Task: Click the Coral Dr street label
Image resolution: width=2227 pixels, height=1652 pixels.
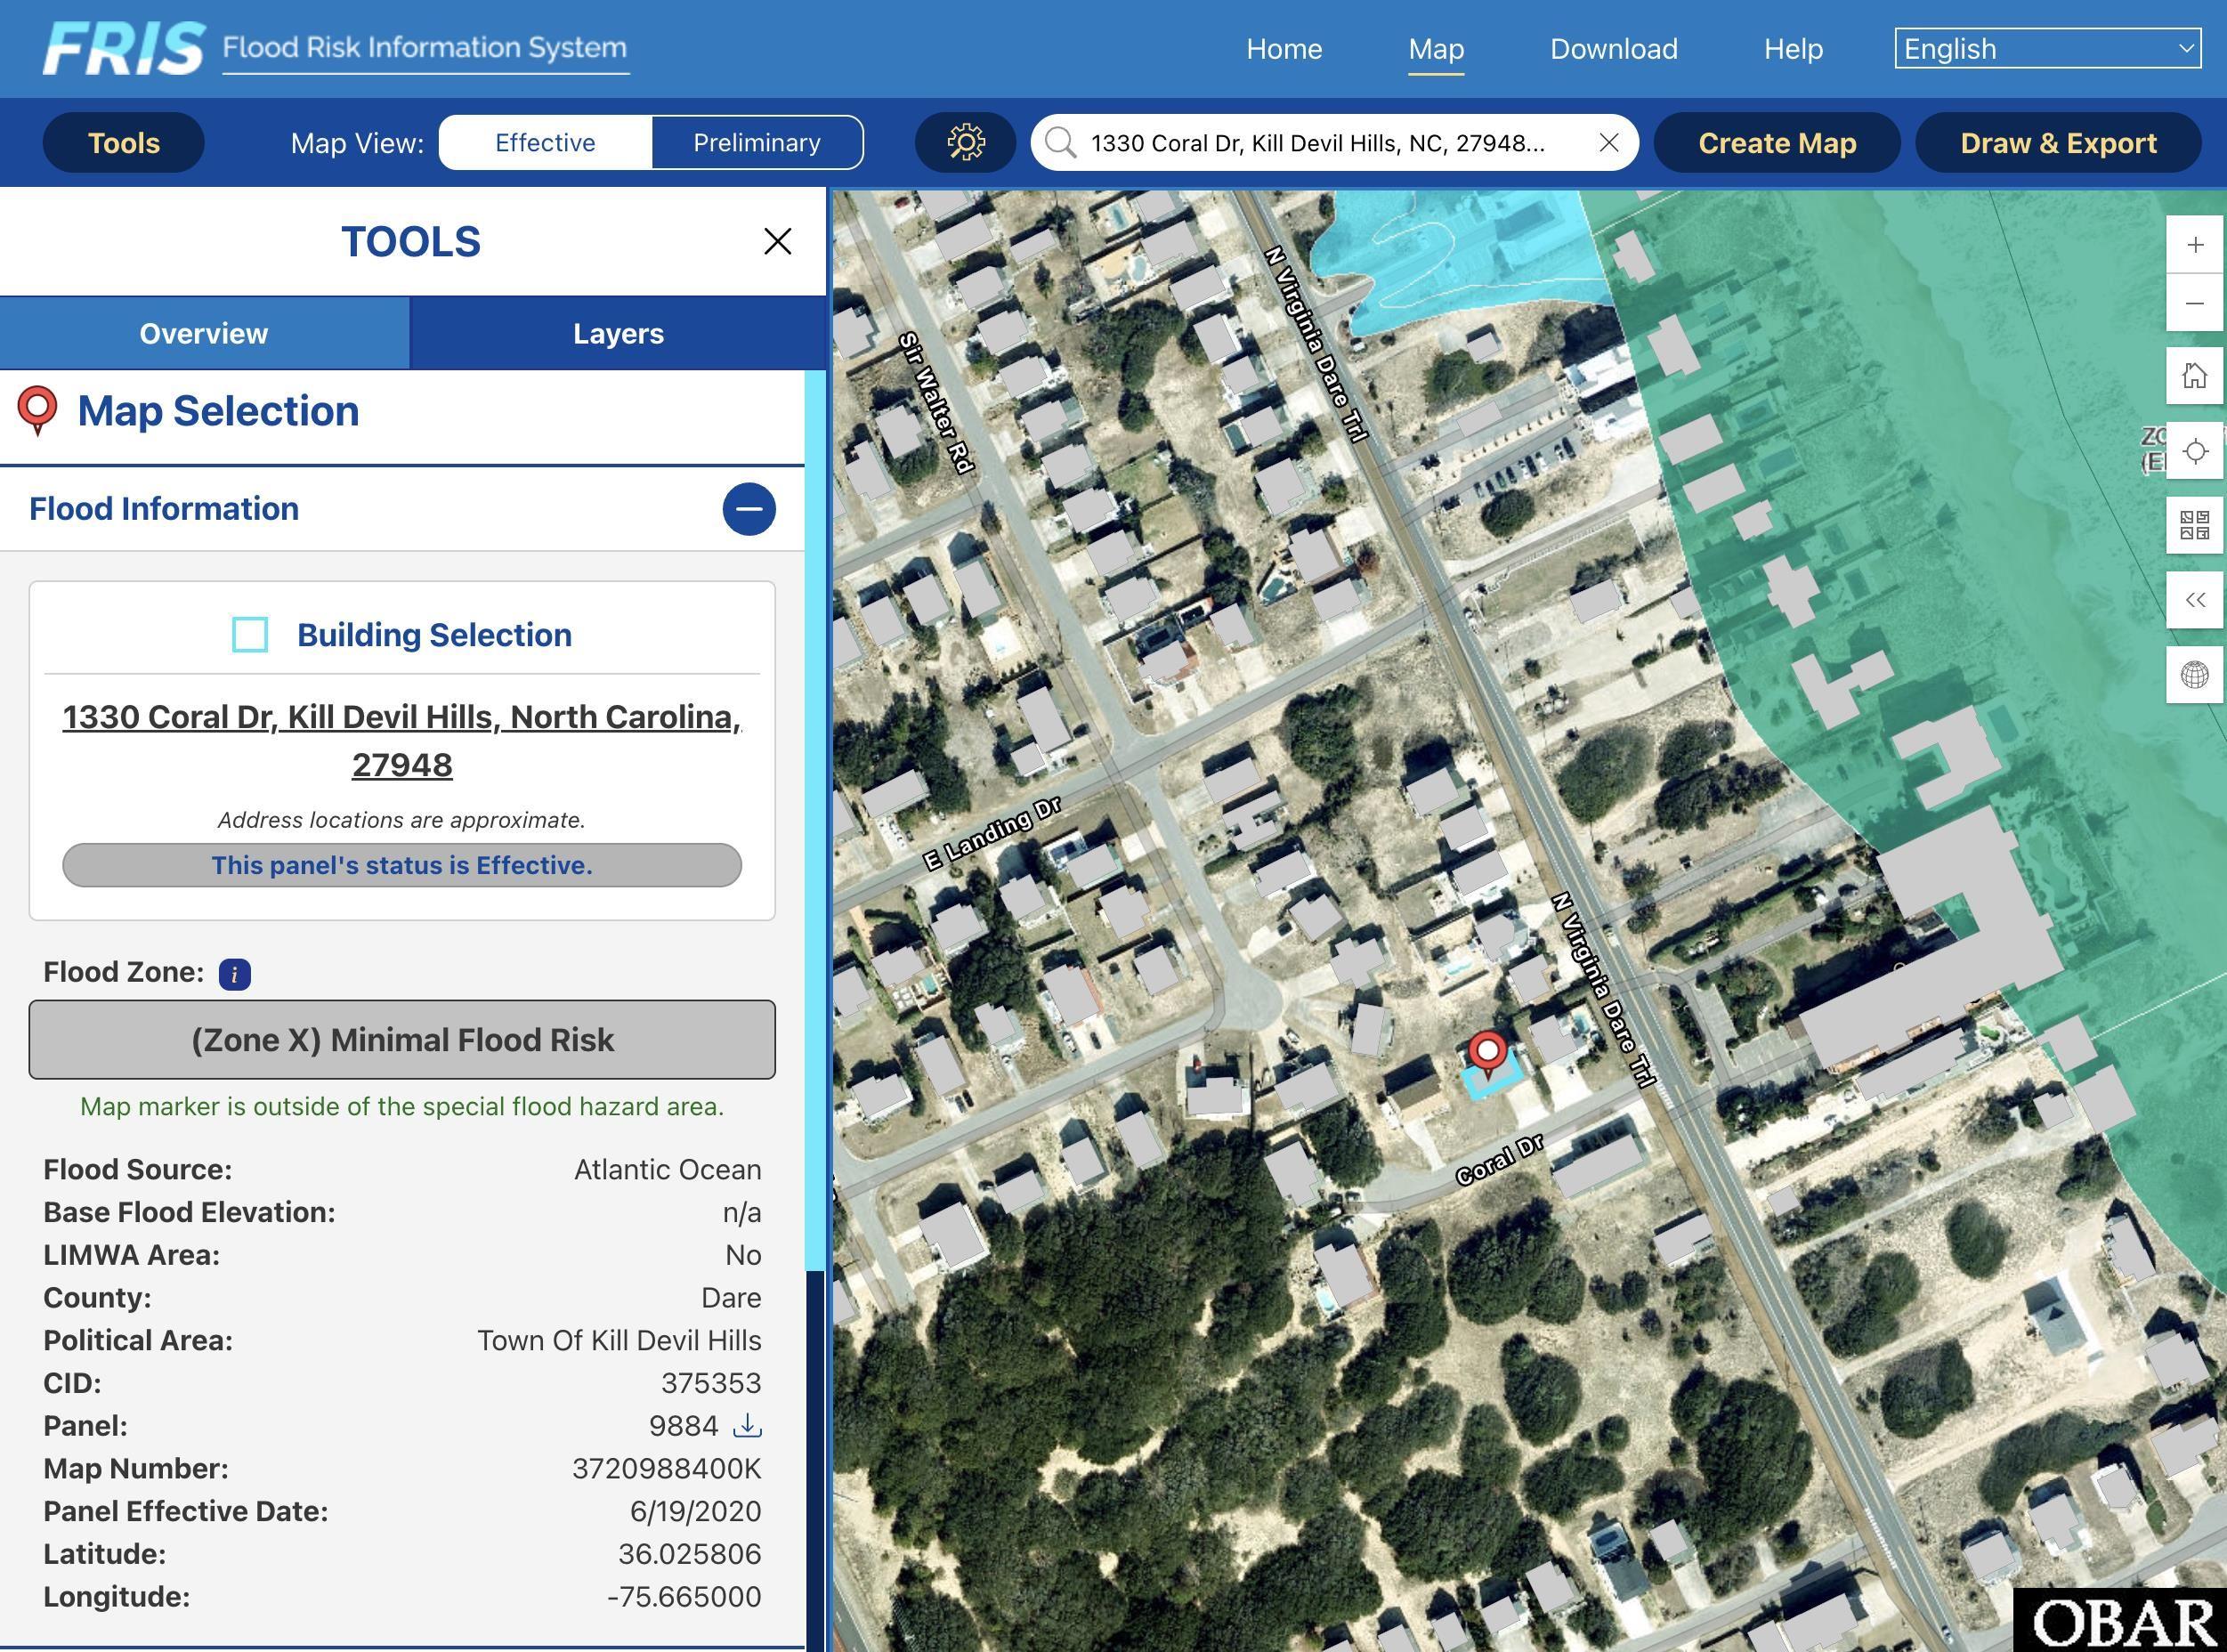Action: coord(1499,1160)
